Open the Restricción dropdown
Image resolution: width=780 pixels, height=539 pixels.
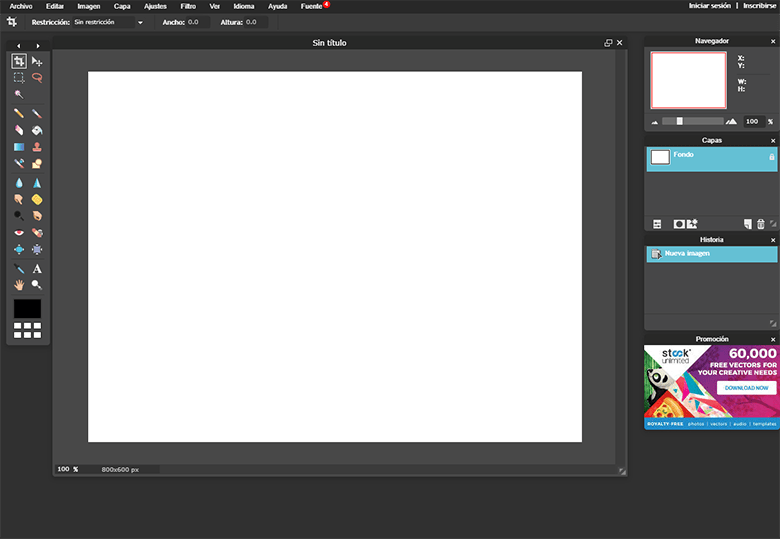click(108, 22)
